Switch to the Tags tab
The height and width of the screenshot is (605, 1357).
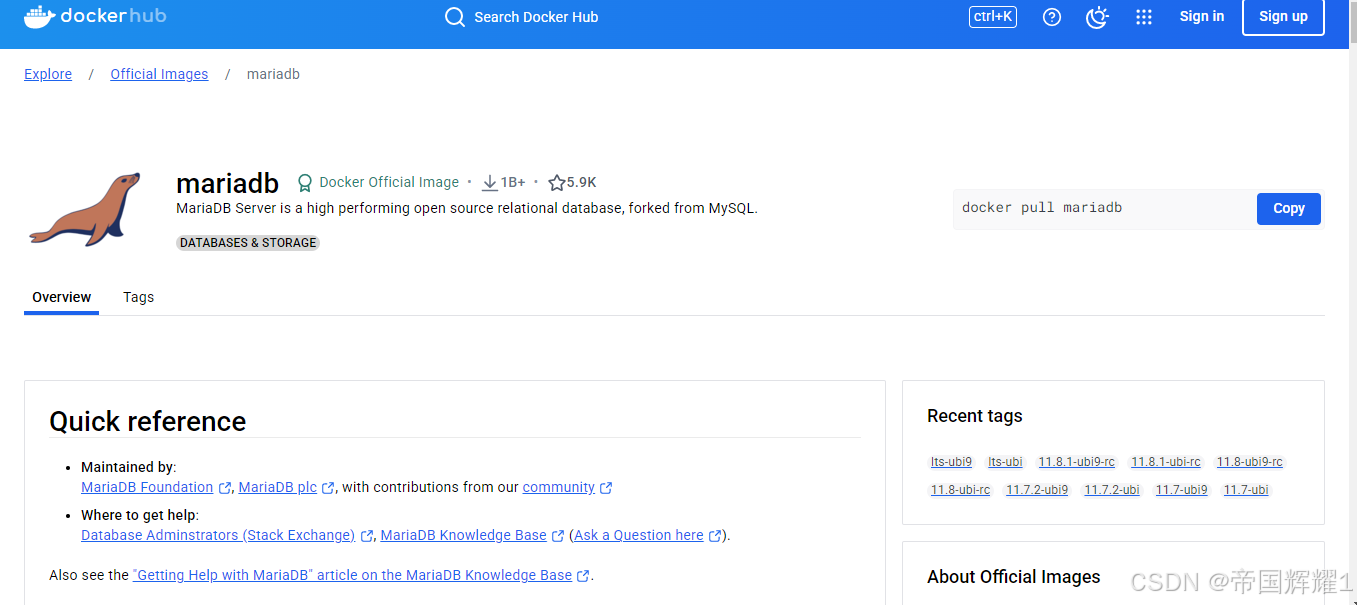[138, 297]
